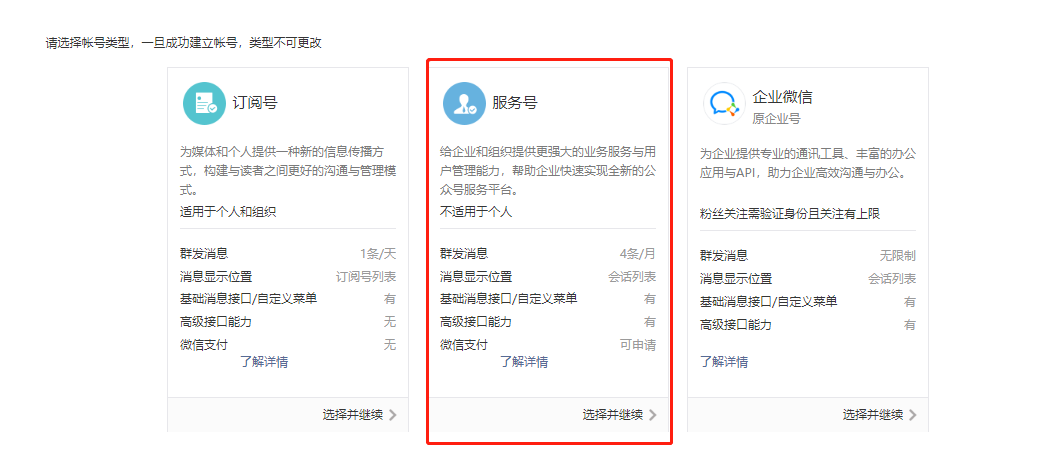Click the 服务号 card title
The height and width of the screenshot is (473, 1044).
[x=515, y=103]
